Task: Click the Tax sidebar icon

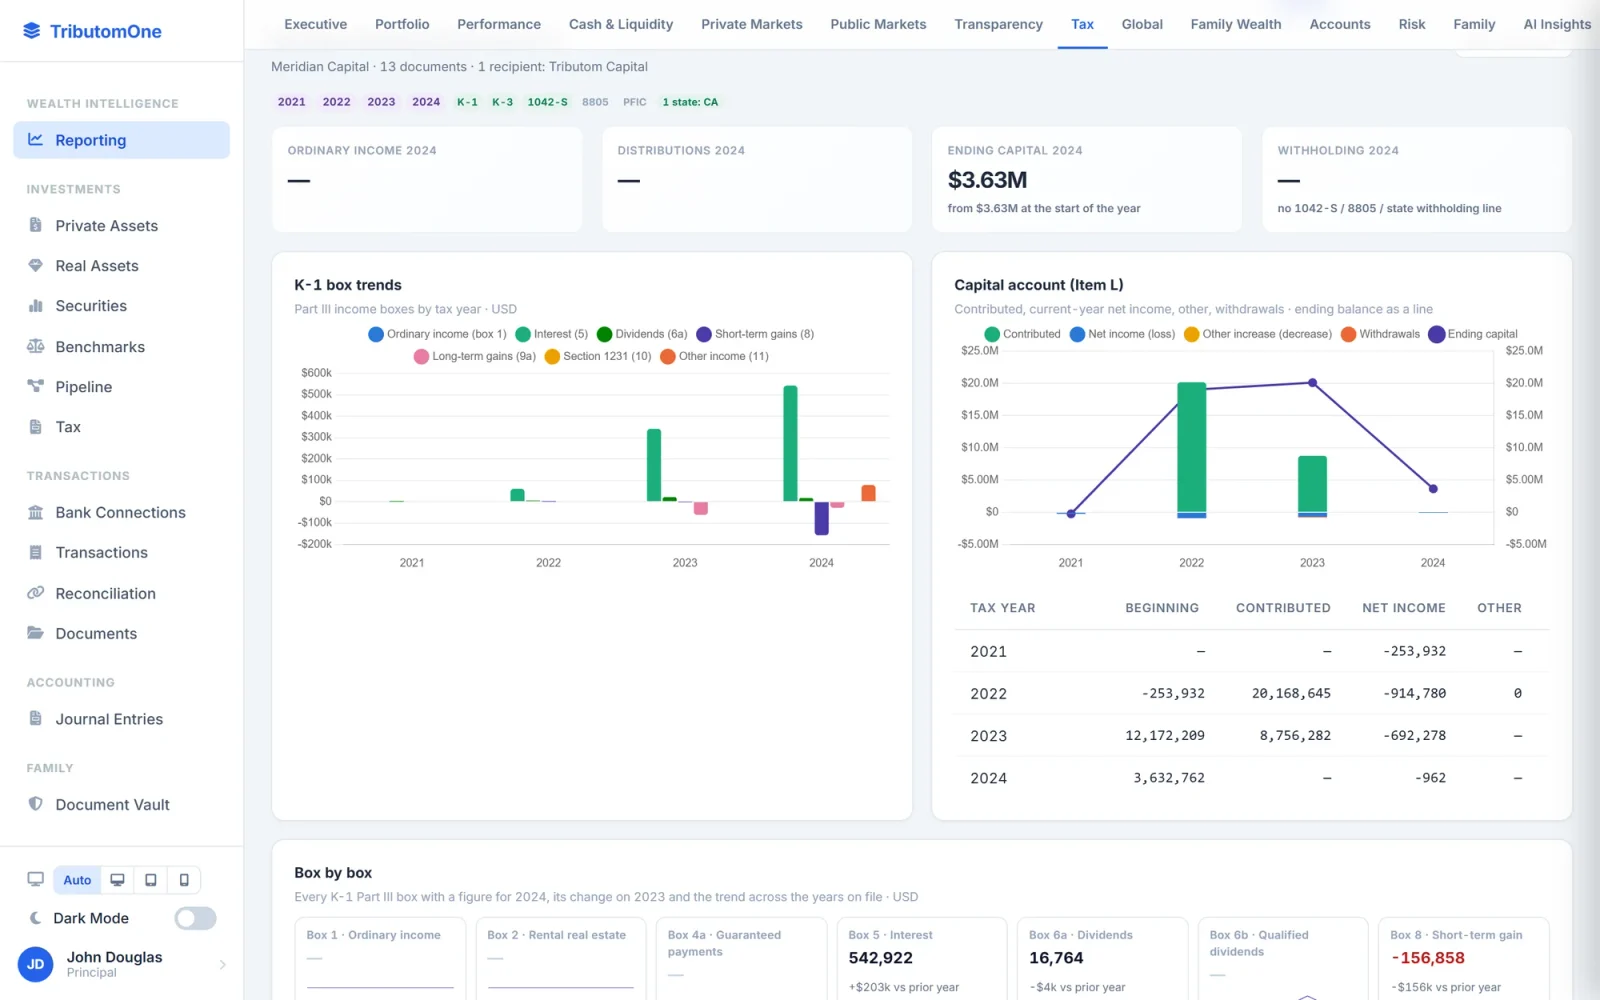Action: [x=36, y=427]
